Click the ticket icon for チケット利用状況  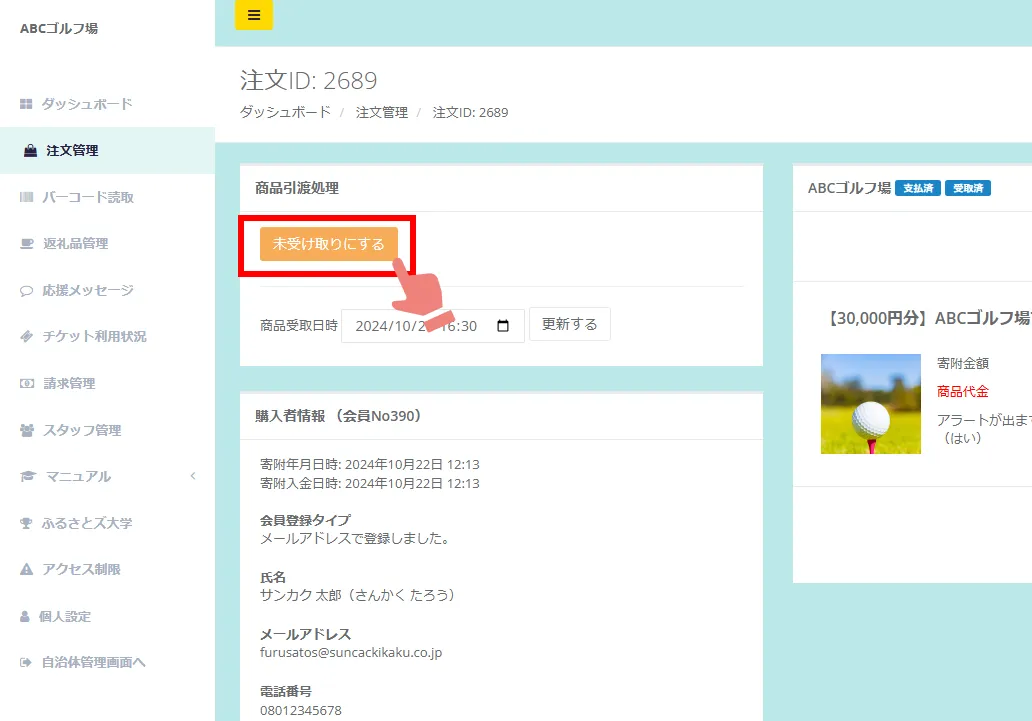click(x=27, y=337)
